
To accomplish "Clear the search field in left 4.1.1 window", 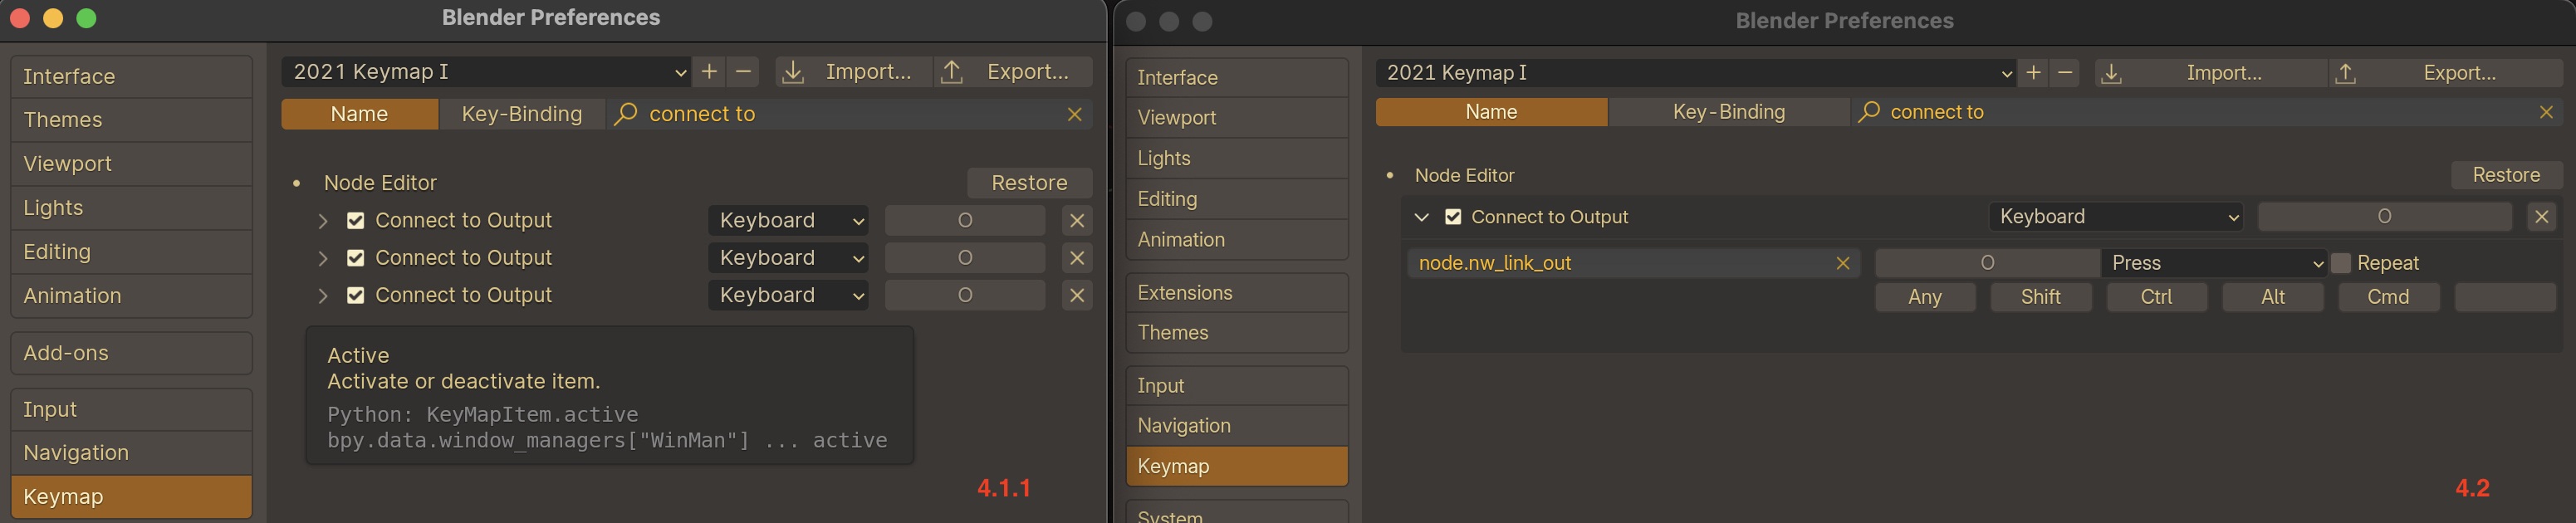I will (x=1075, y=115).
